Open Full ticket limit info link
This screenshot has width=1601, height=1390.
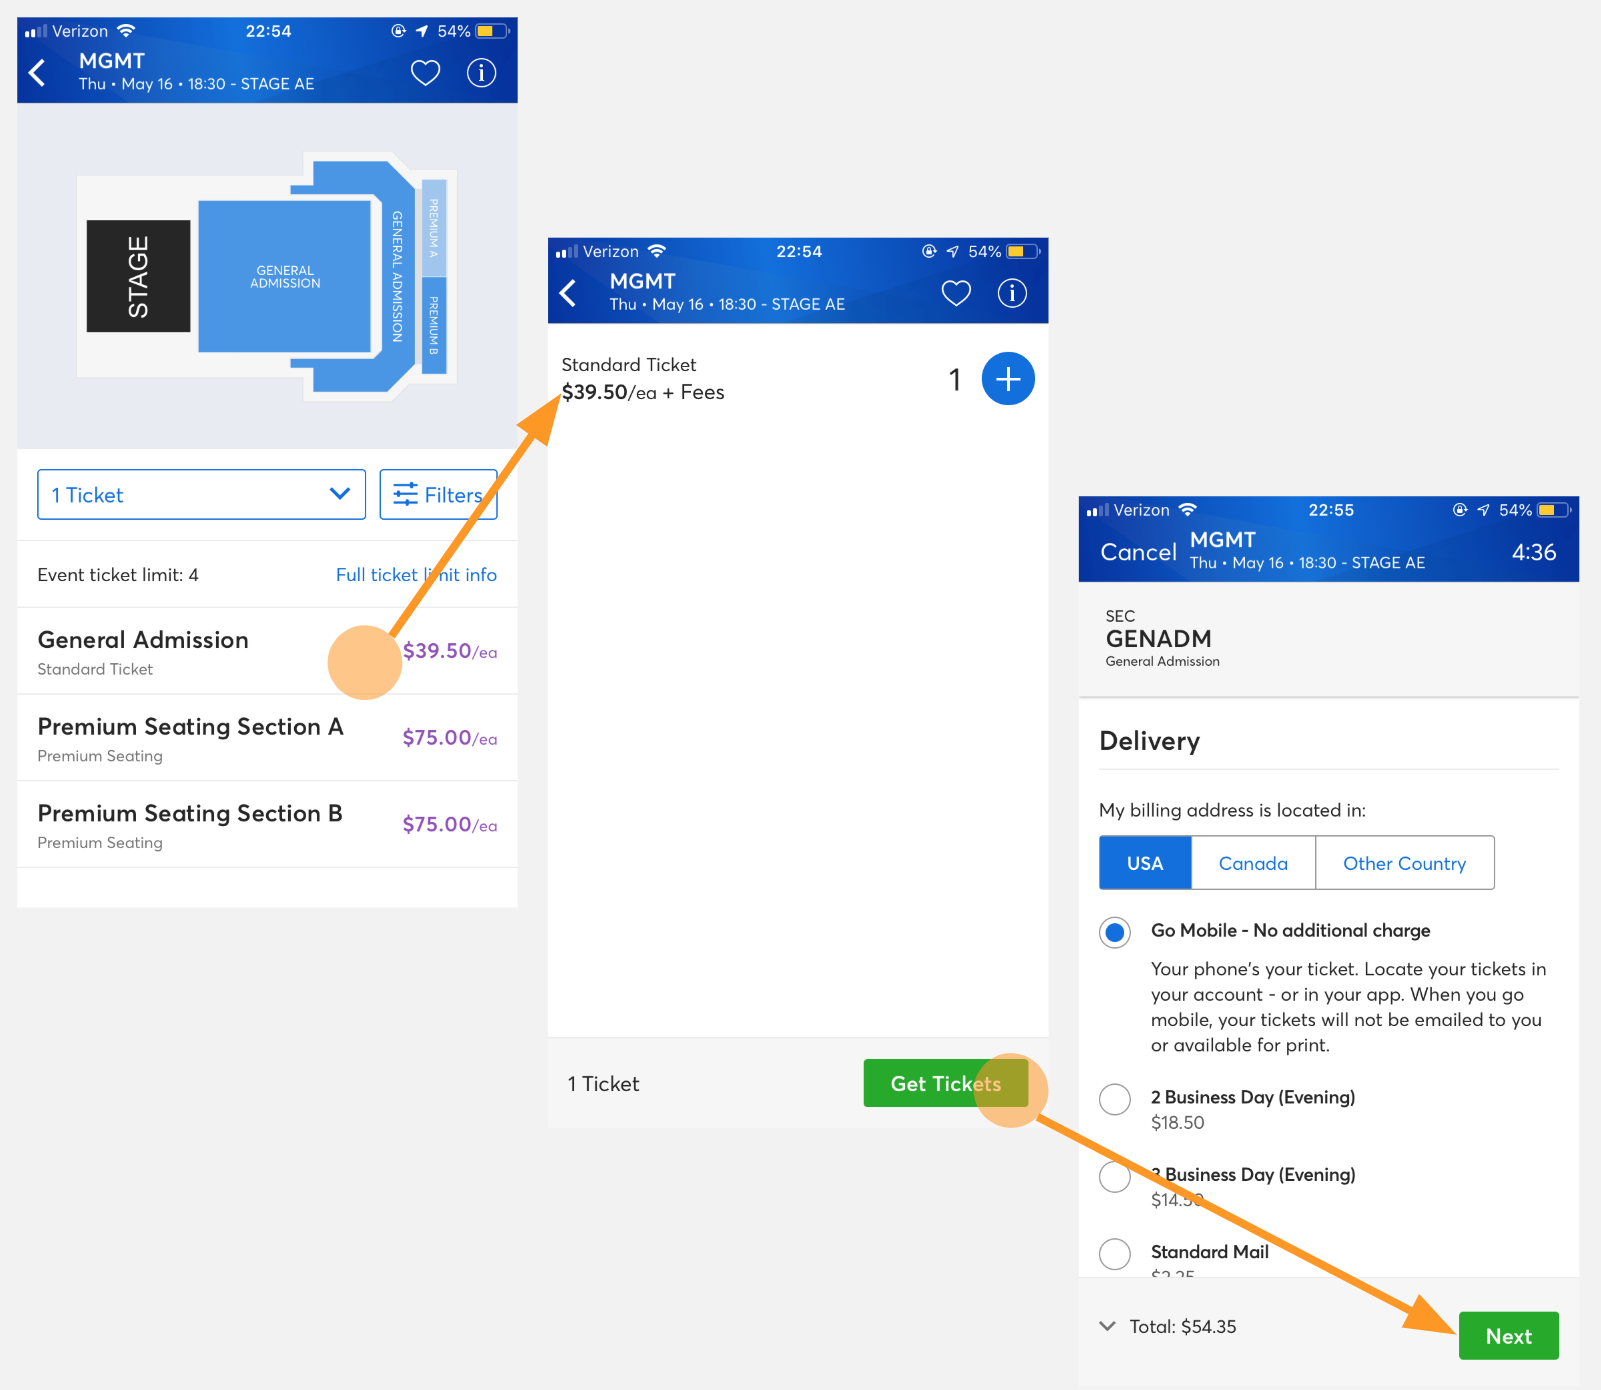point(416,575)
